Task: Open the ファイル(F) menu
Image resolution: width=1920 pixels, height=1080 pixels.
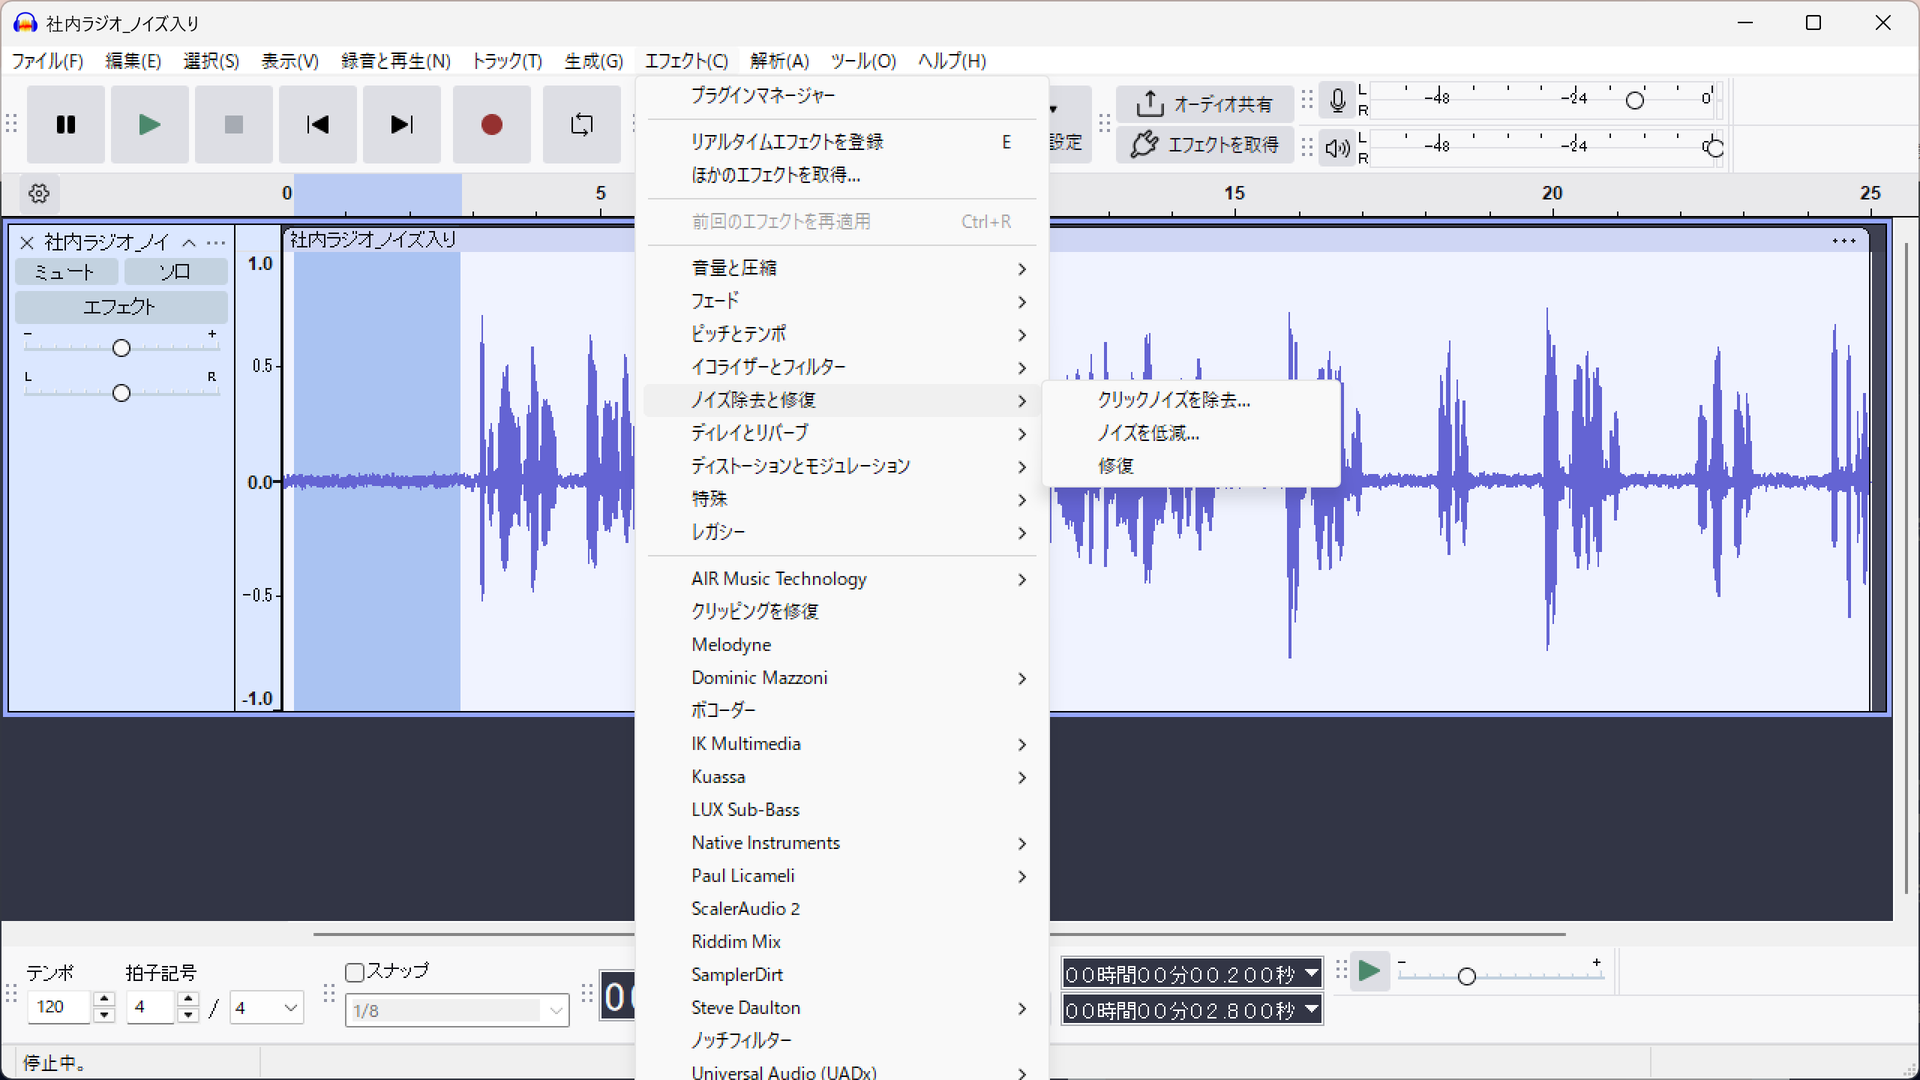Action: [x=47, y=61]
